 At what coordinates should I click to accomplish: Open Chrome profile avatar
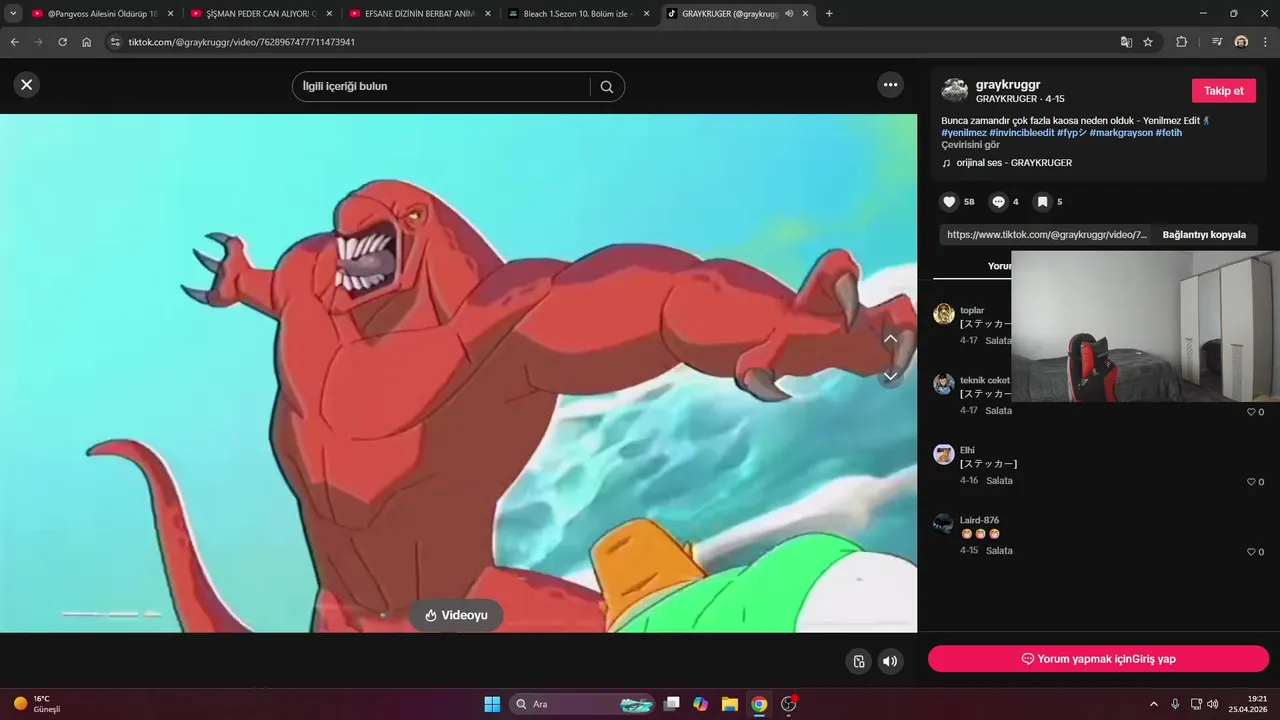(x=1241, y=42)
